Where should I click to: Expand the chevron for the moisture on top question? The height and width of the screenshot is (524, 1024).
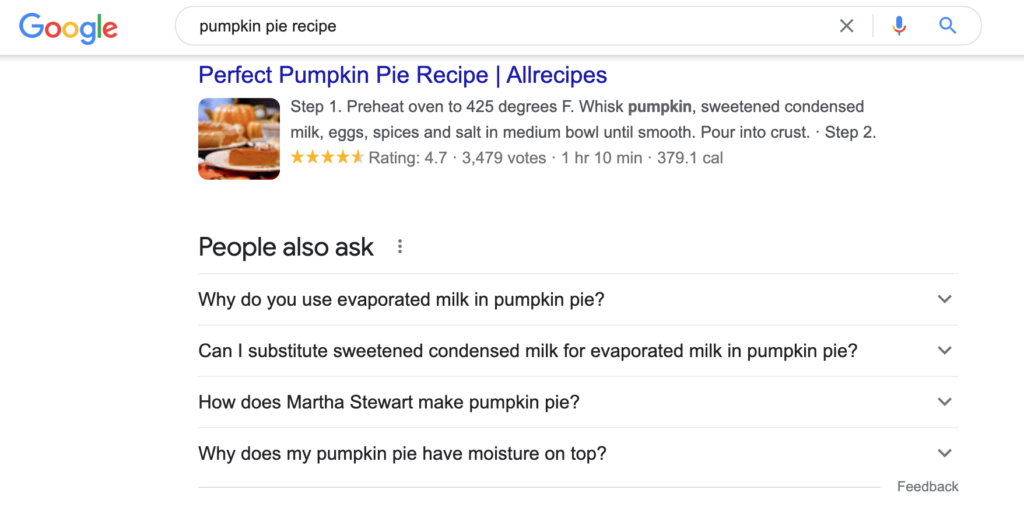coord(944,453)
